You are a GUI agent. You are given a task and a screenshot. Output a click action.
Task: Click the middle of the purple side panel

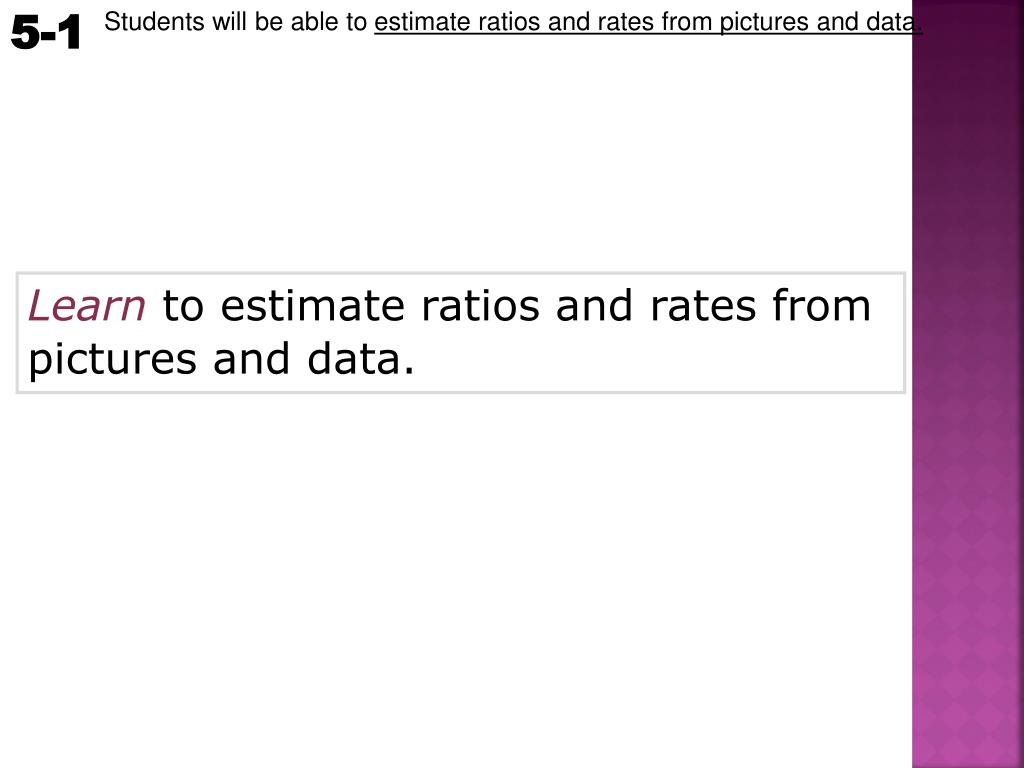968,384
